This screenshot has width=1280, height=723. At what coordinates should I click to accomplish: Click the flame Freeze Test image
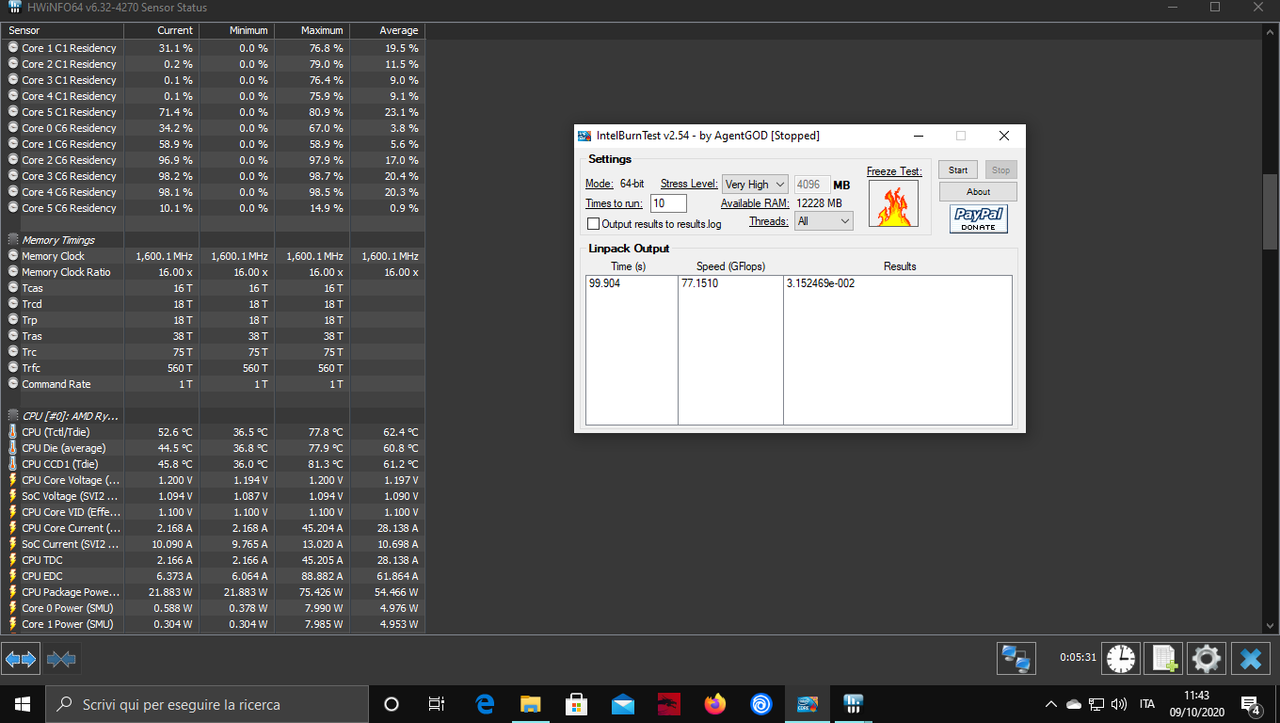[x=894, y=204]
